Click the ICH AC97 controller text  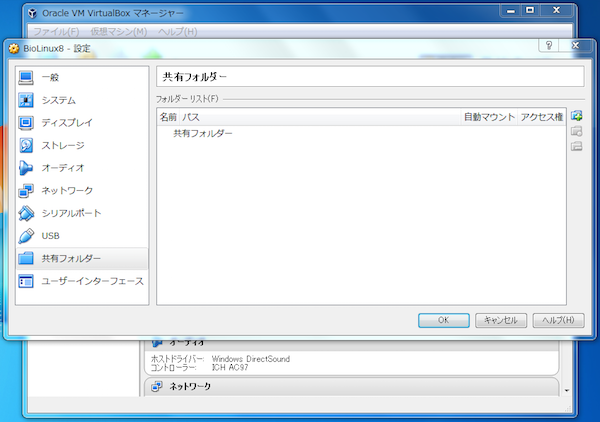click(230, 368)
